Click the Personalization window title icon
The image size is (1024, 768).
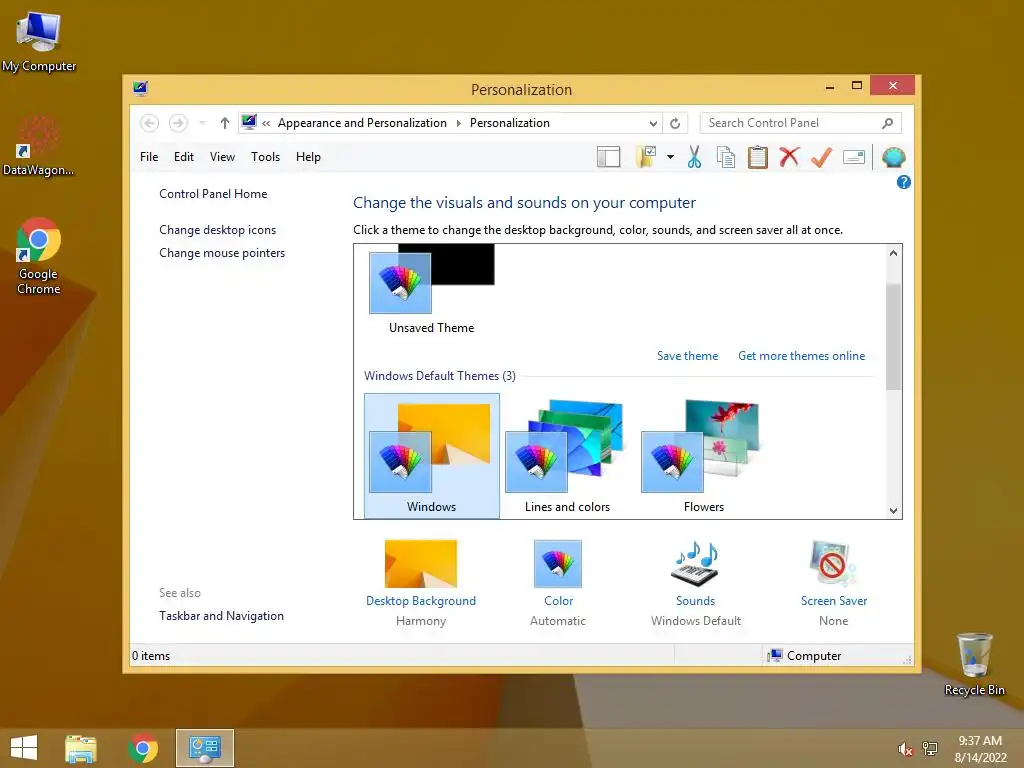(140, 89)
